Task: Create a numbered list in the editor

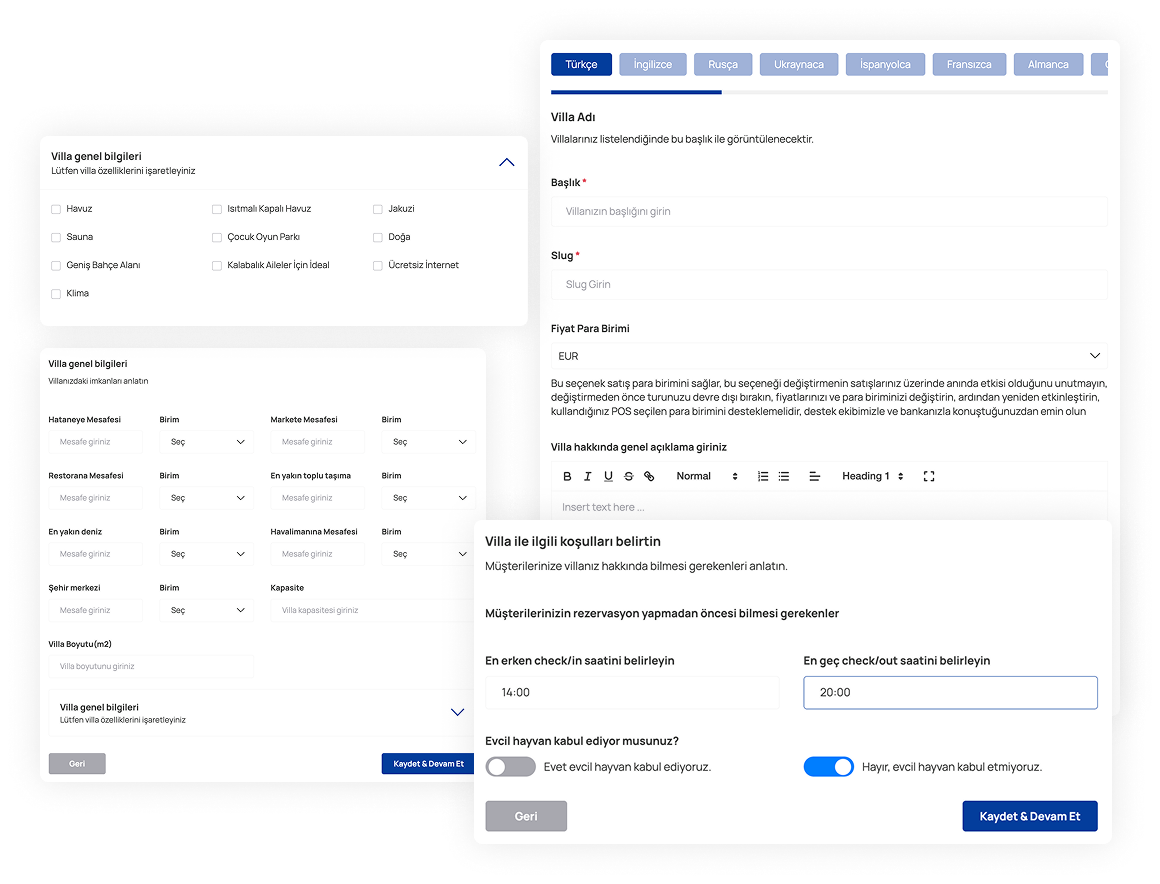Action: click(763, 477)
